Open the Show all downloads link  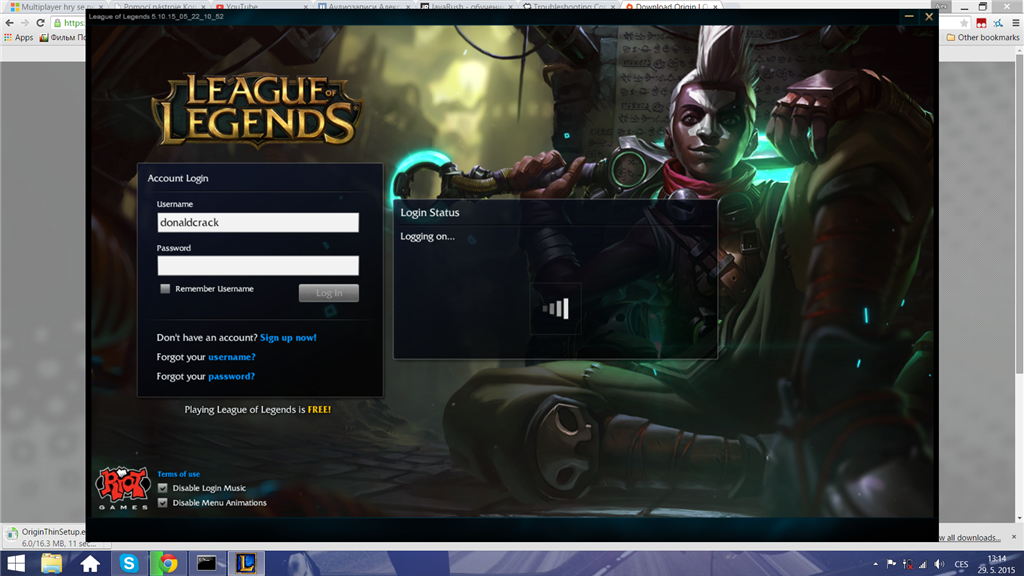click(970, 537)
